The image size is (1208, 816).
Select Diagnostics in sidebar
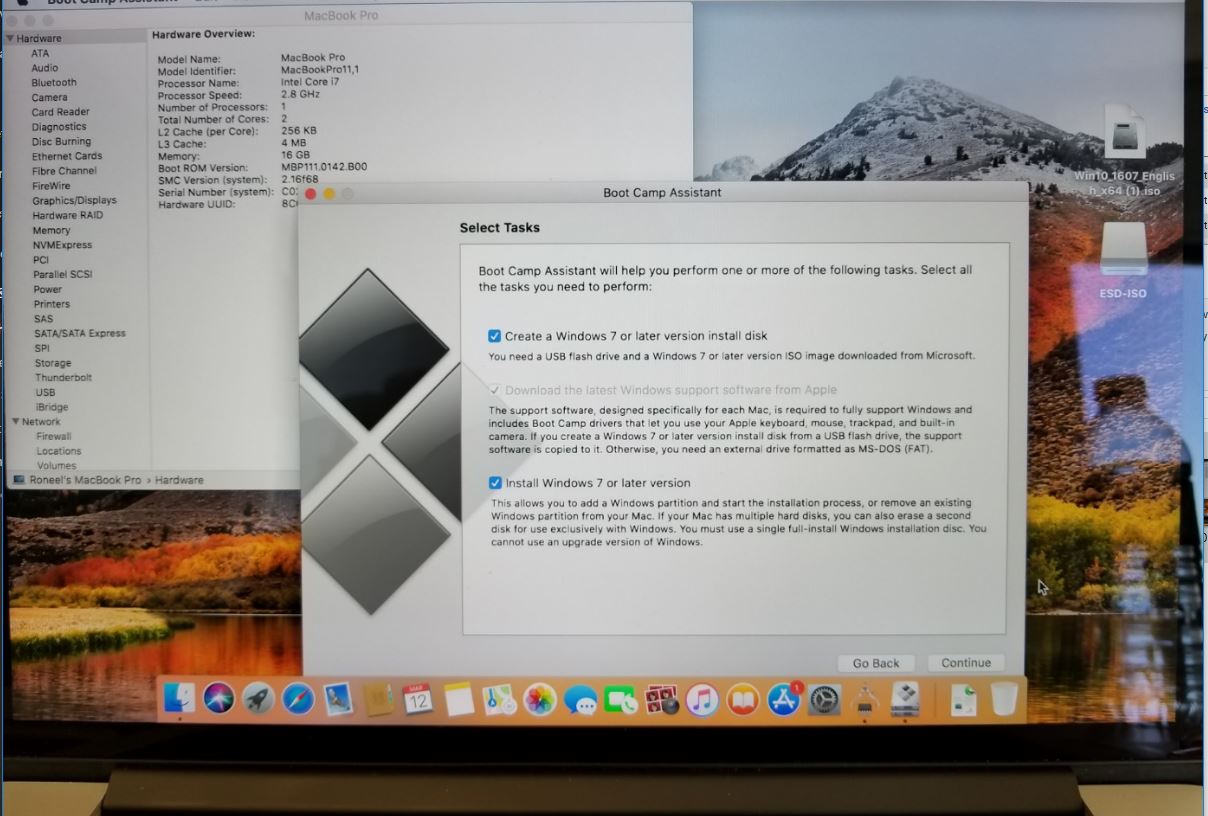[x=59, y=127]
